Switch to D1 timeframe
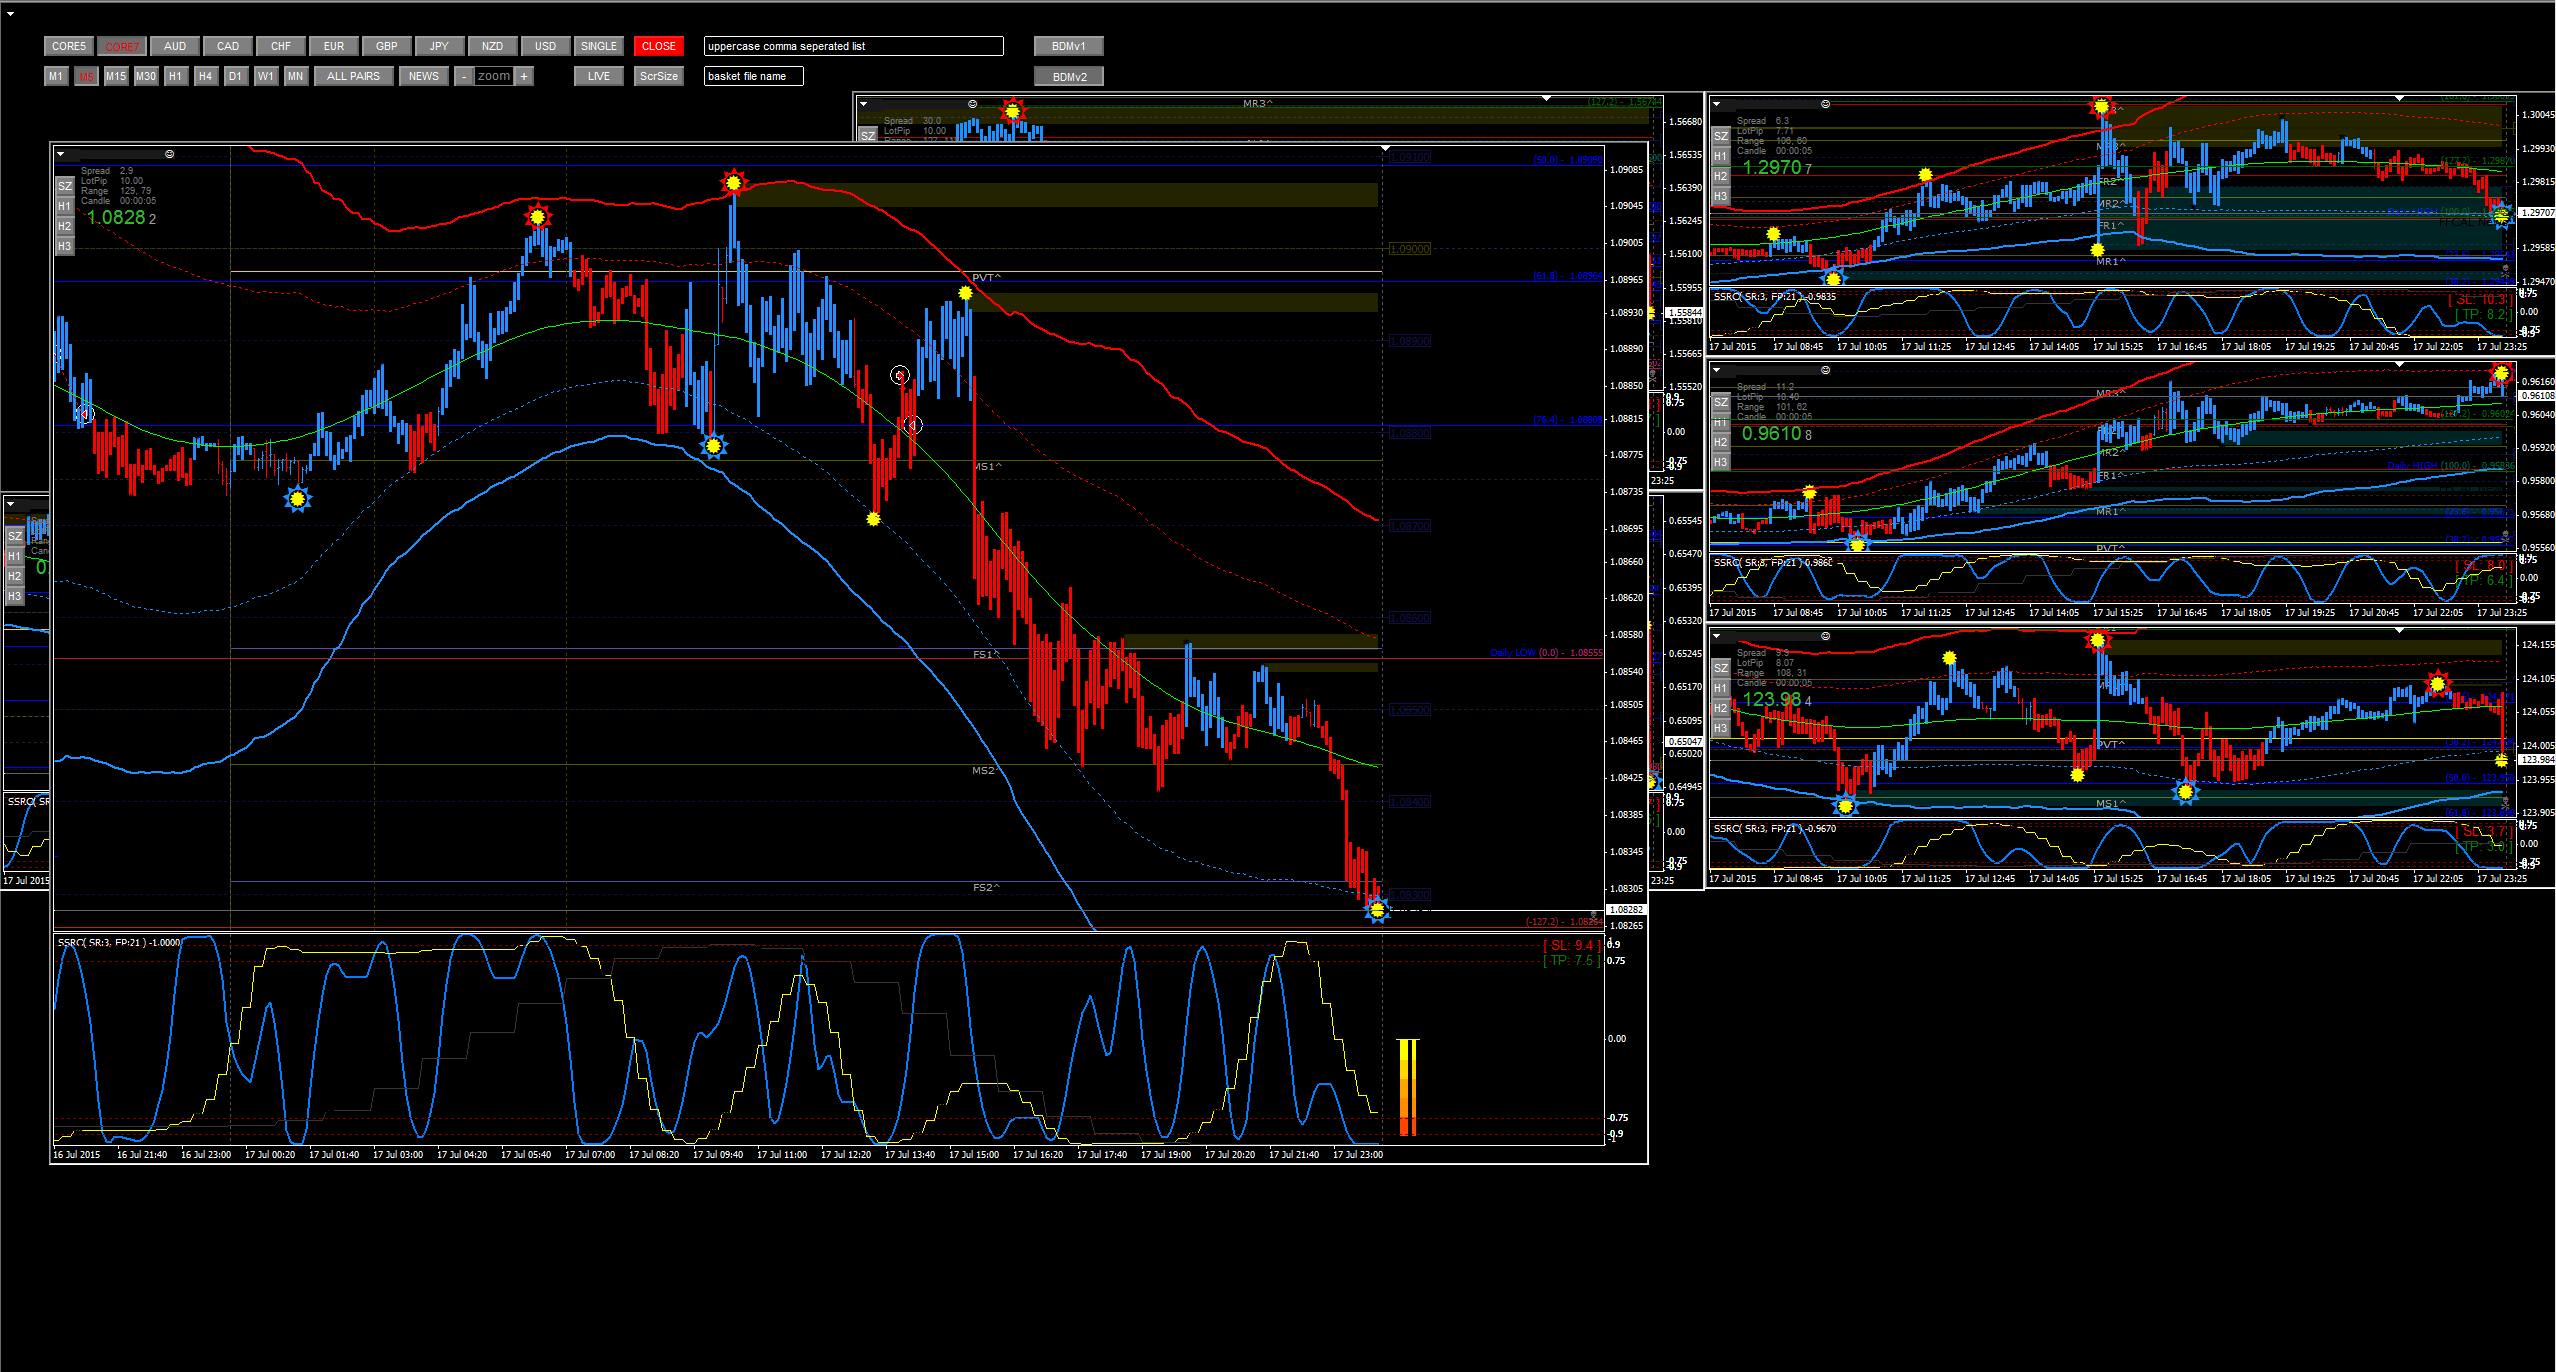Screen dimensions: 2556x1372 pyautogui.click(x=236, y=76)
